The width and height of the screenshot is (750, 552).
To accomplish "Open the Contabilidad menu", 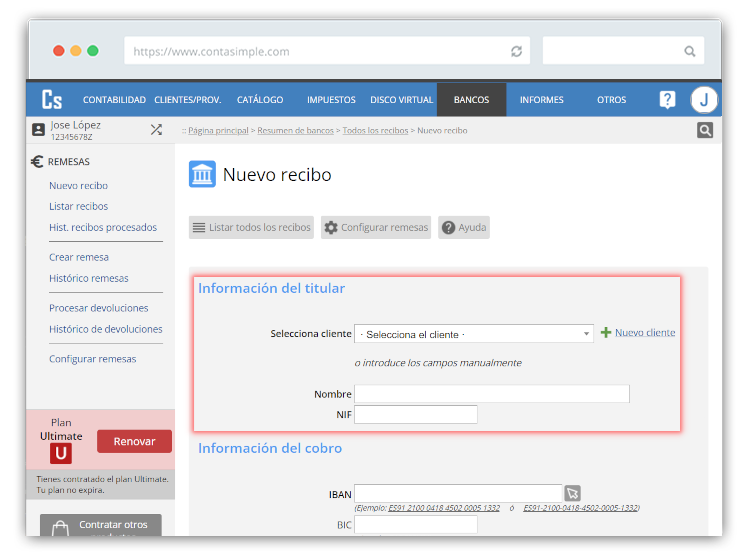I will (x=114, y=100).
